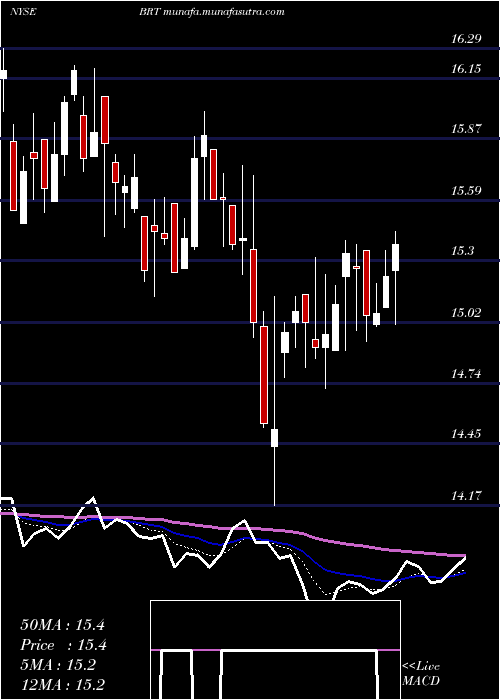
Task: Click the MACD indicator box panel
Action: click(x=275, y=650)
